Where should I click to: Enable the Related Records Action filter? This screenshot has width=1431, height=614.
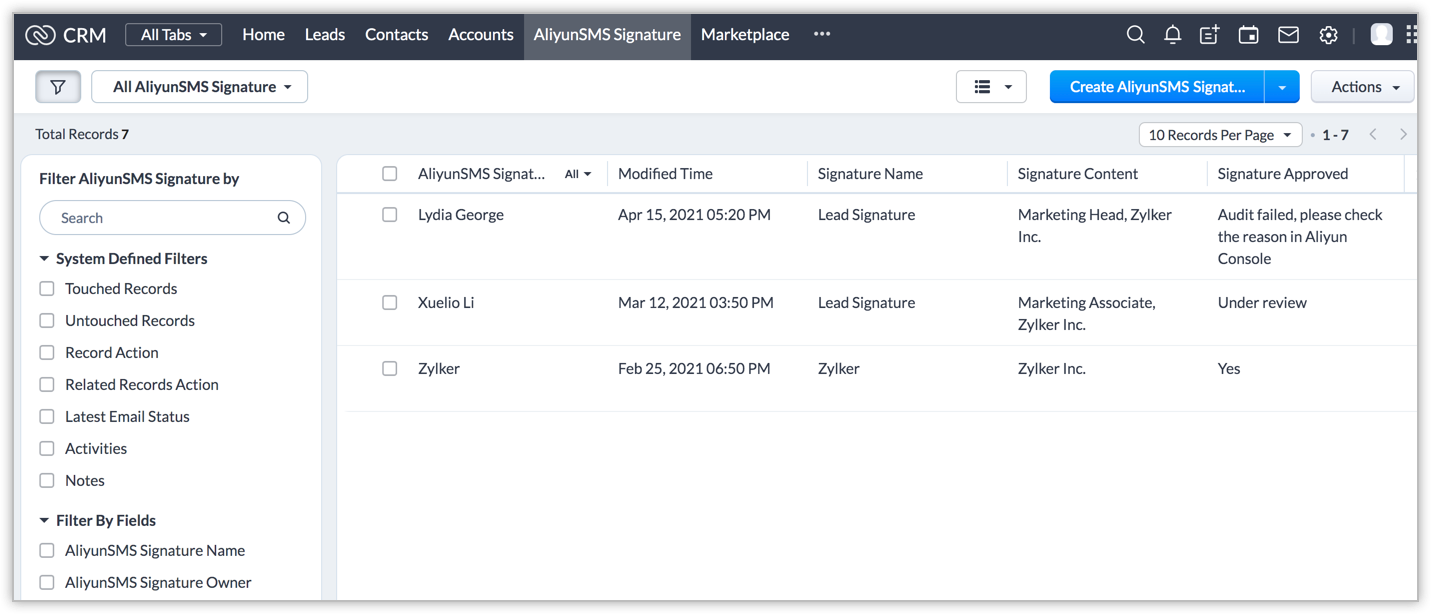tap(47, 385)
